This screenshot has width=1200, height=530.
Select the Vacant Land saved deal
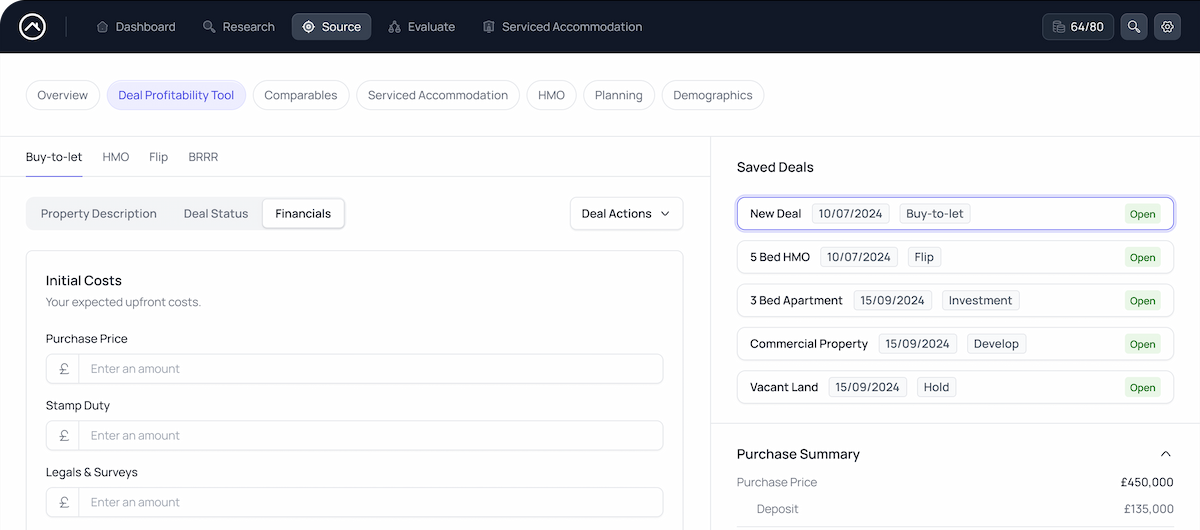tap(955, 387)
